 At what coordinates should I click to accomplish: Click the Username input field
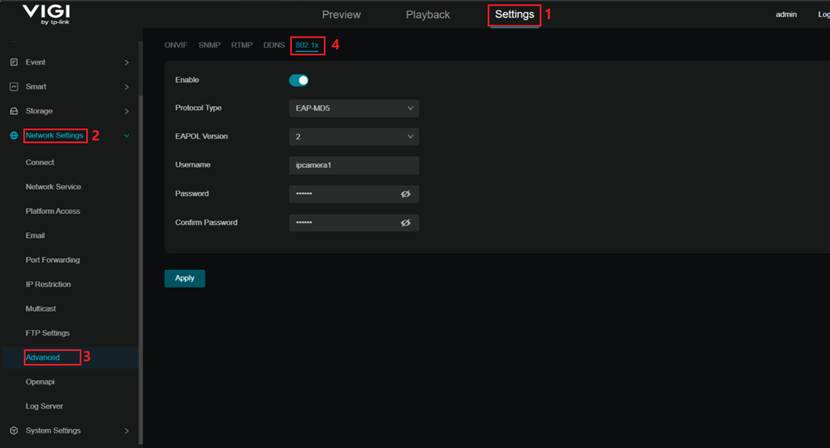click(x=353, y=165)
